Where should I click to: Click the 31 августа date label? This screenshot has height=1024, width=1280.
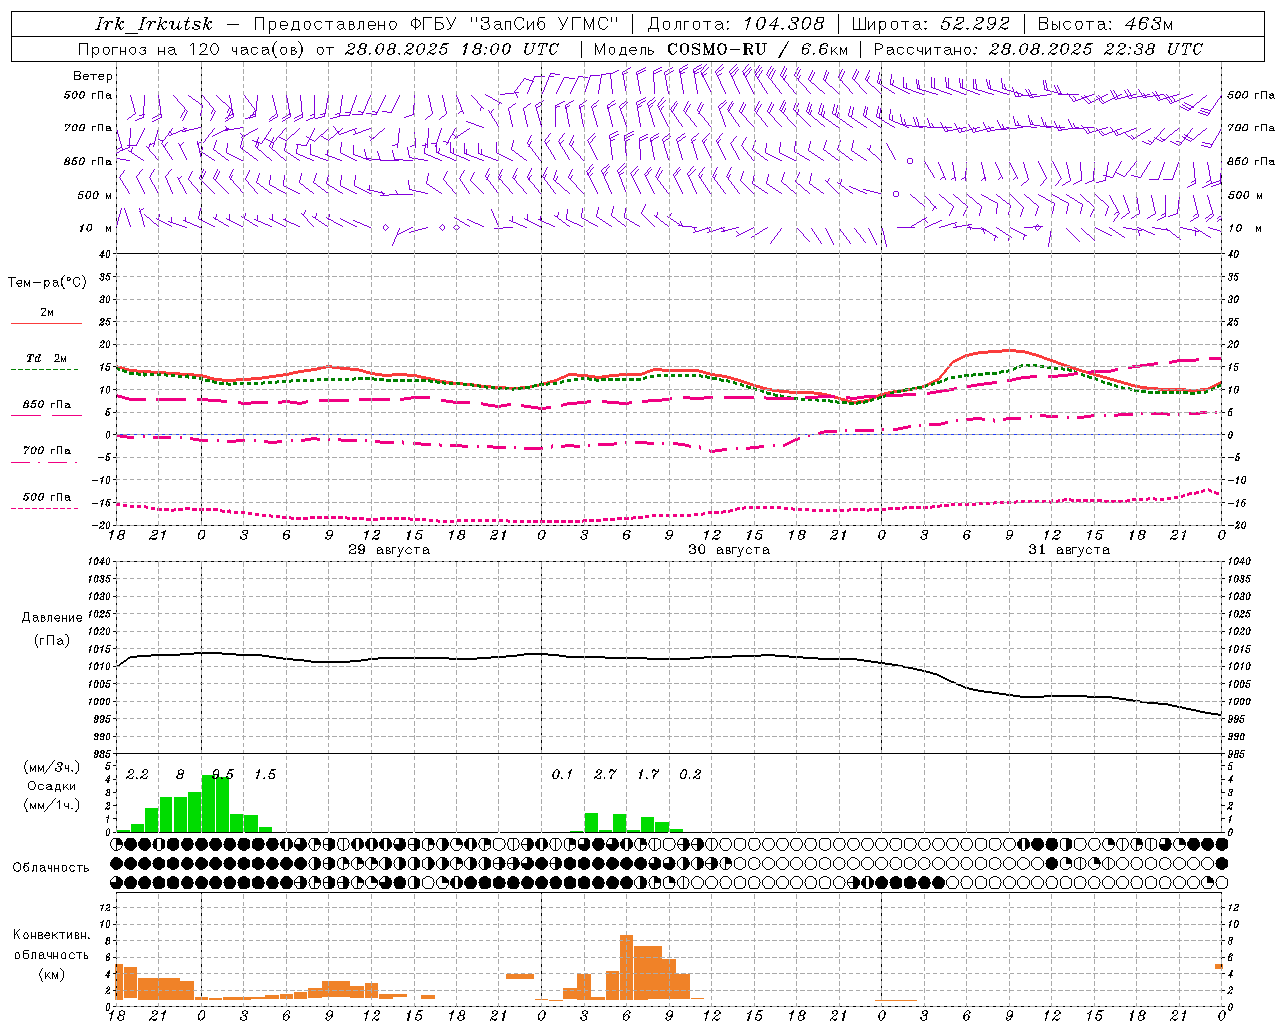pyautogui.click(x=1069, y=550)
